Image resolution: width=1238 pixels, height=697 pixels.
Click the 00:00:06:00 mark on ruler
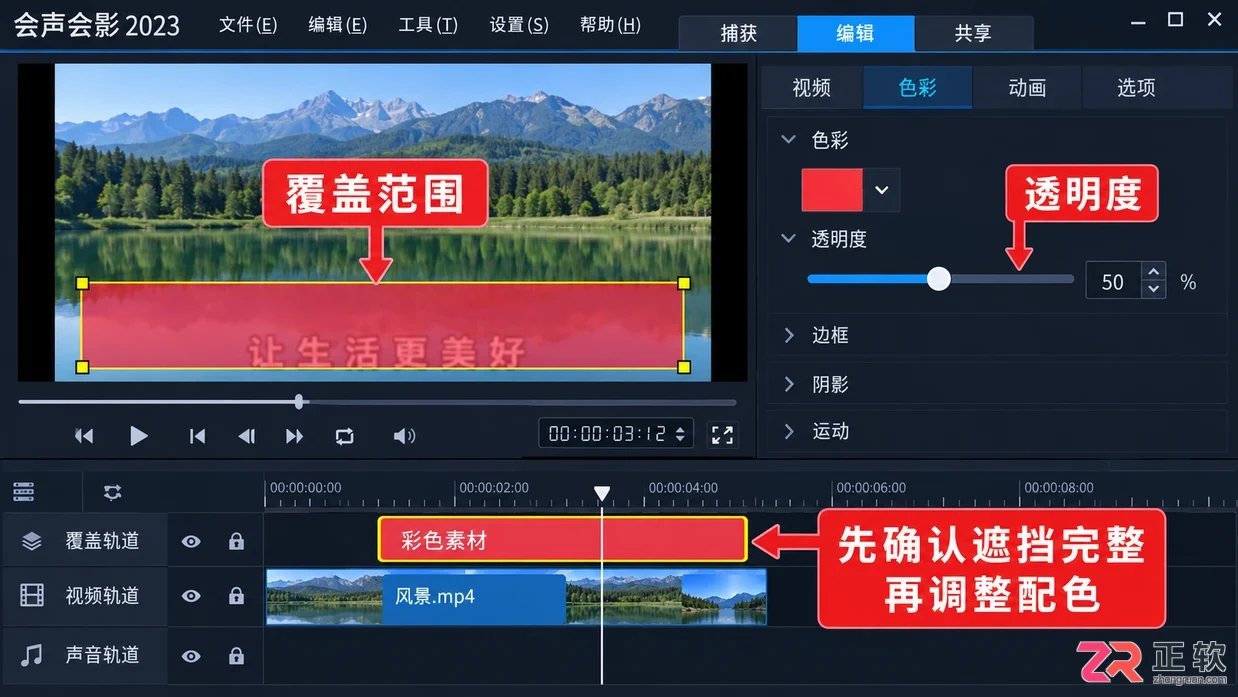click(871, 488)
